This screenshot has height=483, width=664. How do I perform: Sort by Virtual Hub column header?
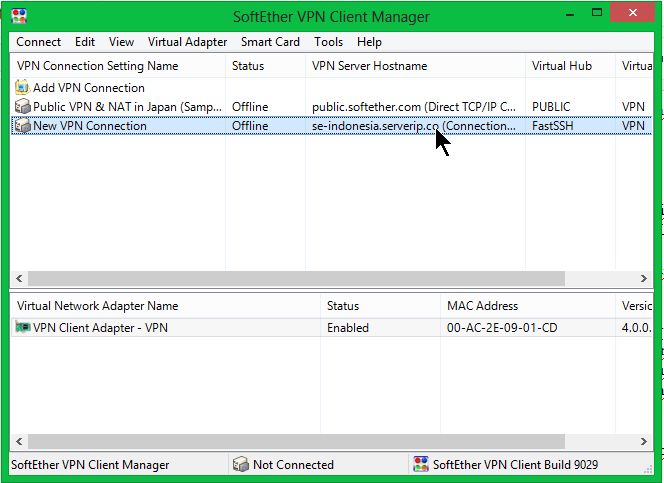pos(570,66)
